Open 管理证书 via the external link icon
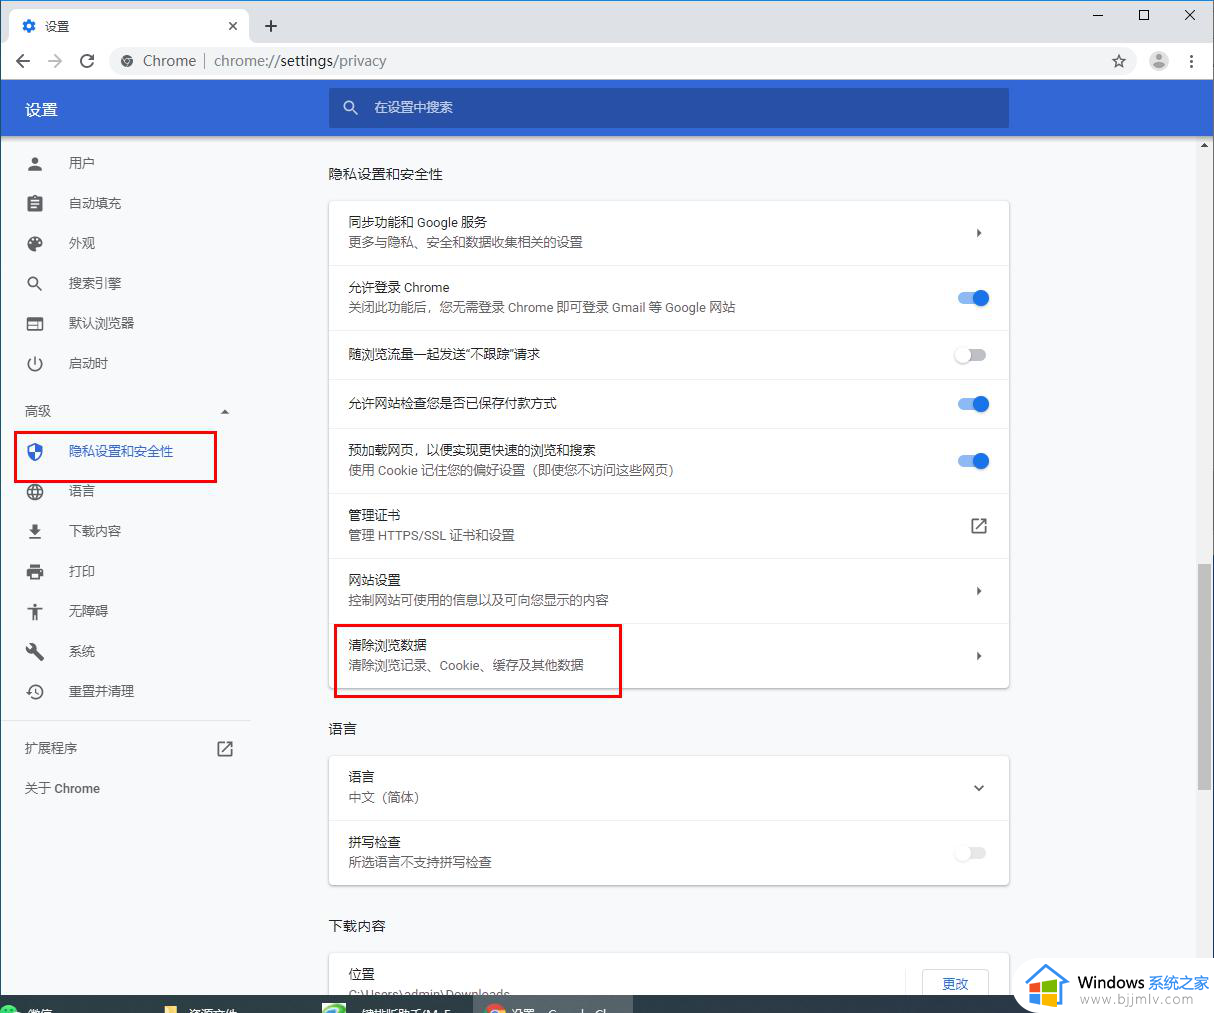This screenshot has width=1214, height=1013. click(x=979, y=525)
